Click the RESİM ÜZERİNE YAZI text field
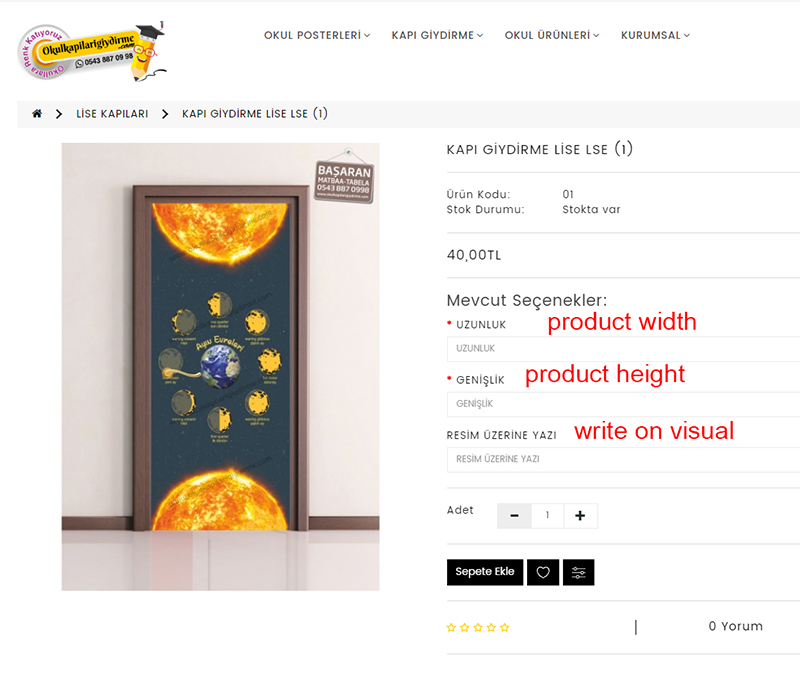 tap(623, 460)
